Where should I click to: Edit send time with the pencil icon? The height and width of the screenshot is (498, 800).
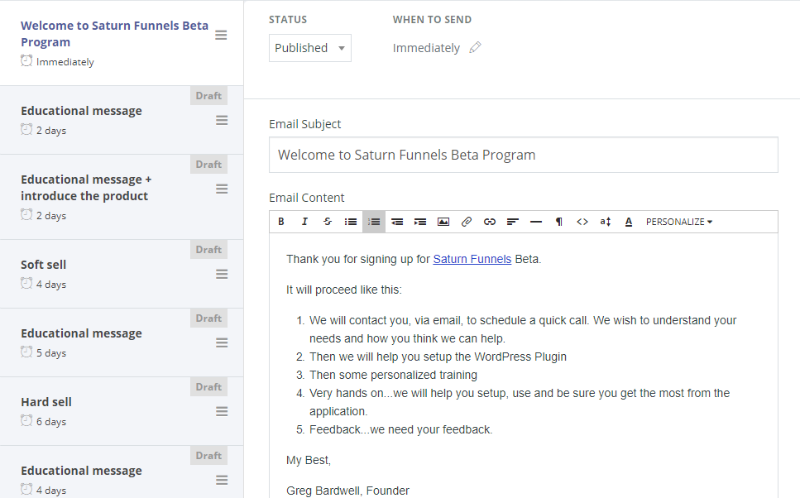pyautogui.click(x=475, y=47)
